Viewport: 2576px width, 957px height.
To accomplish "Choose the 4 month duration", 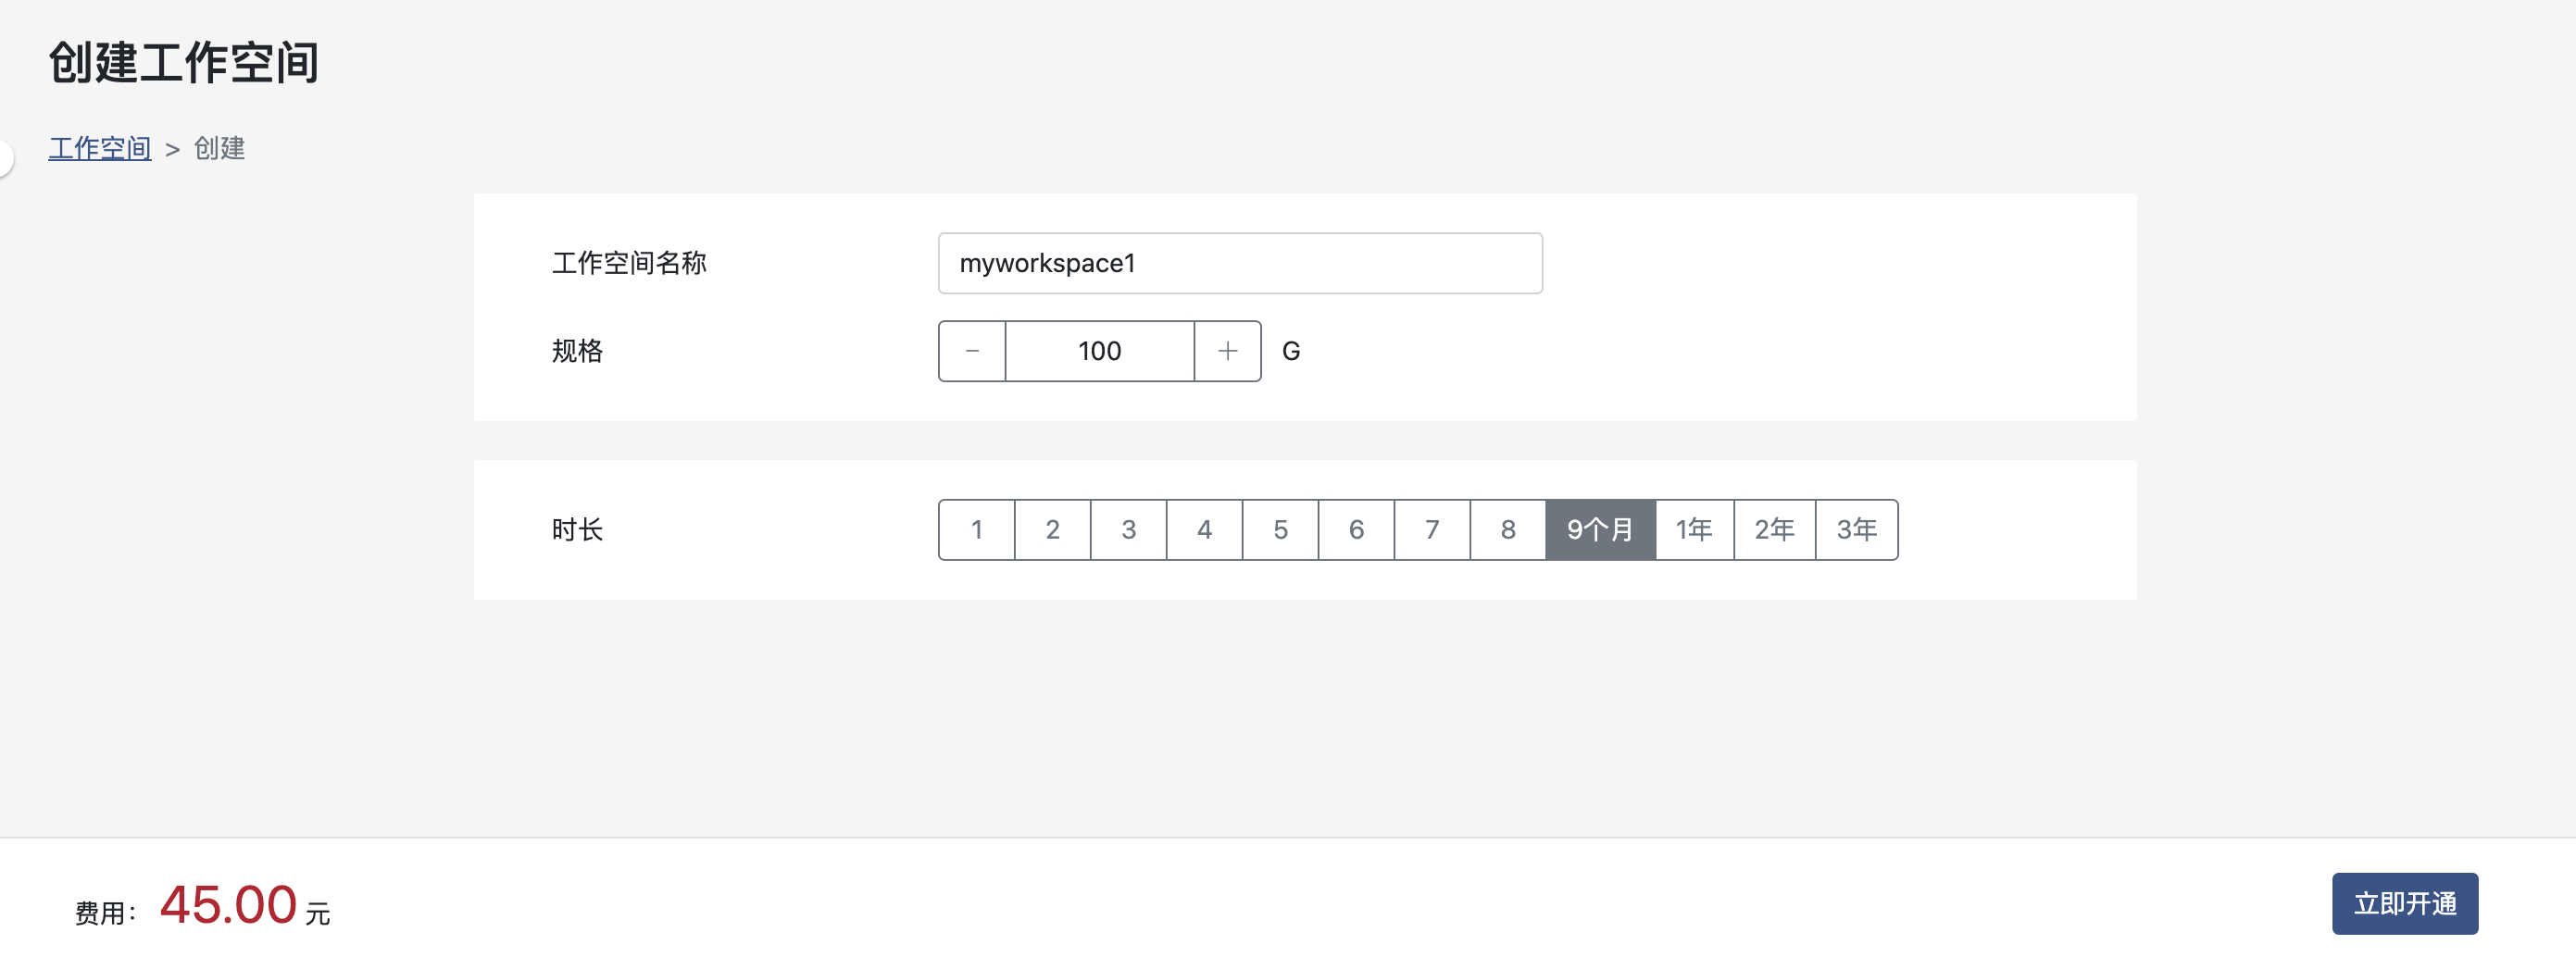I will pos(1204,529).
